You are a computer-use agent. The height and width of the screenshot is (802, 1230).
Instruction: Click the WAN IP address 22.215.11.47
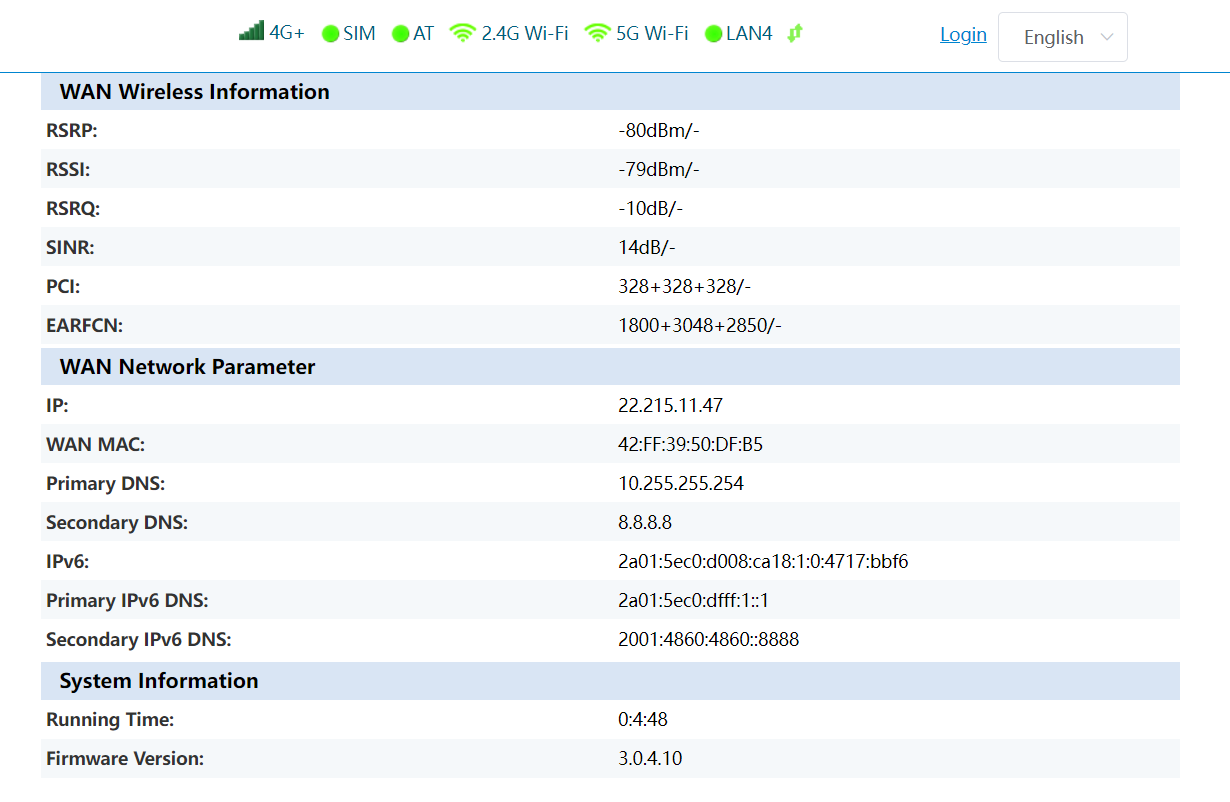[670, 406]
